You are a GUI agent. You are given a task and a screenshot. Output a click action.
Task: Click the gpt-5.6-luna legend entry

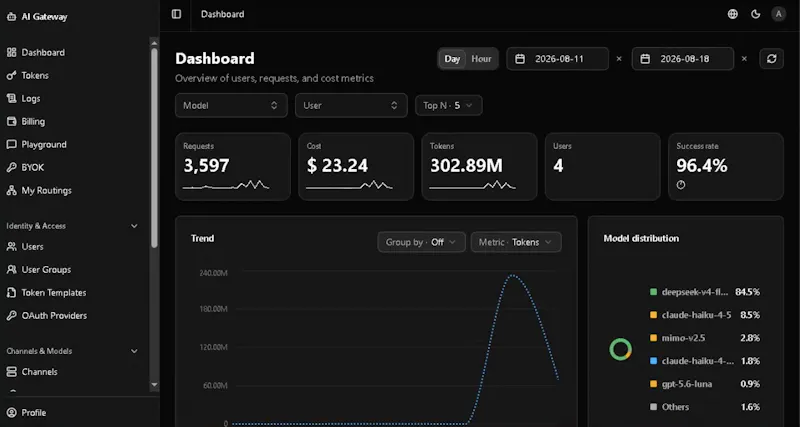[x=687, y=384]
